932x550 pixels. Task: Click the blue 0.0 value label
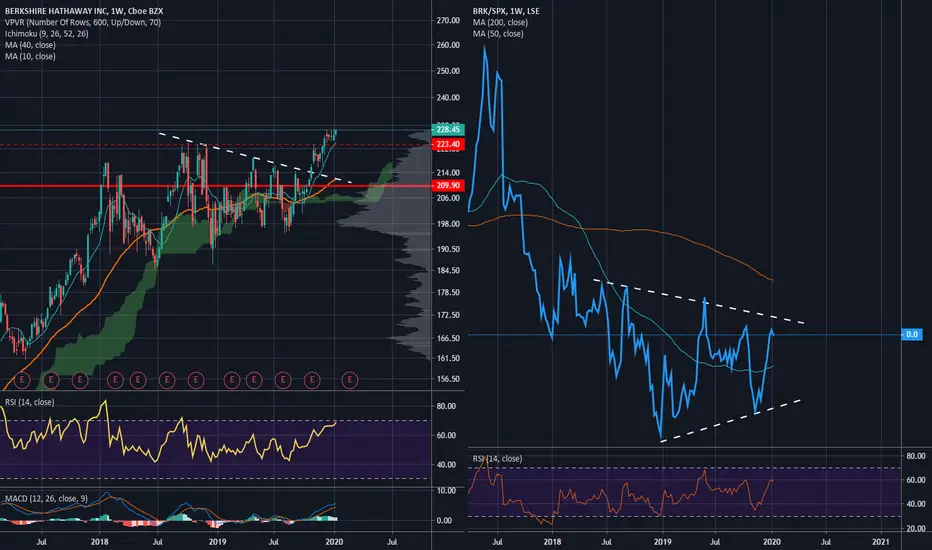pyautogui.click(x=912, y=334)
